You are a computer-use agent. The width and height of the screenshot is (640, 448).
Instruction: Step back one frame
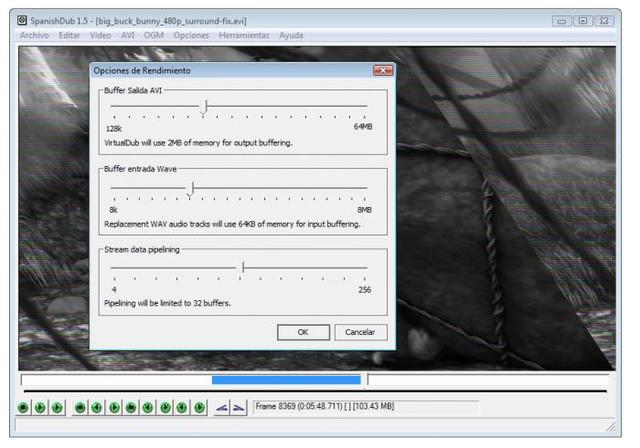click(97, 407)
